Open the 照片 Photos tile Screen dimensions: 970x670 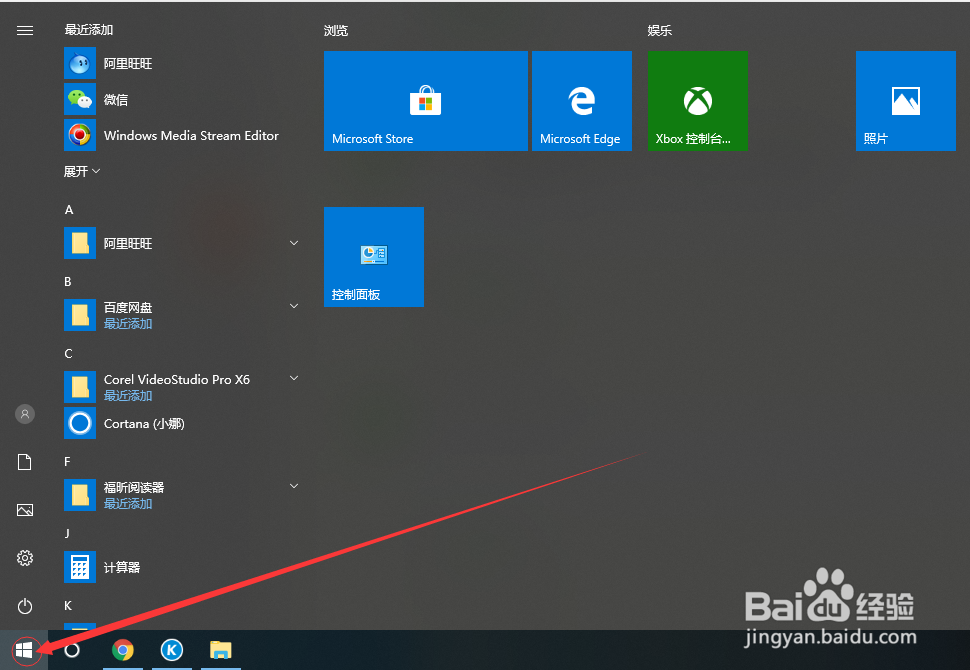(x=906, y=101)
